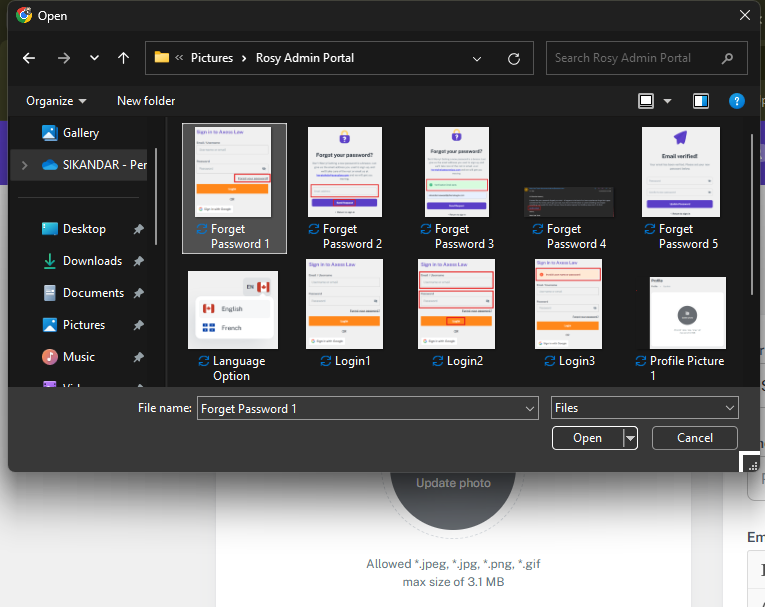Screen dimensions: 765x607
Task: Click the Back navigation arrow
Action: [29, 58]
